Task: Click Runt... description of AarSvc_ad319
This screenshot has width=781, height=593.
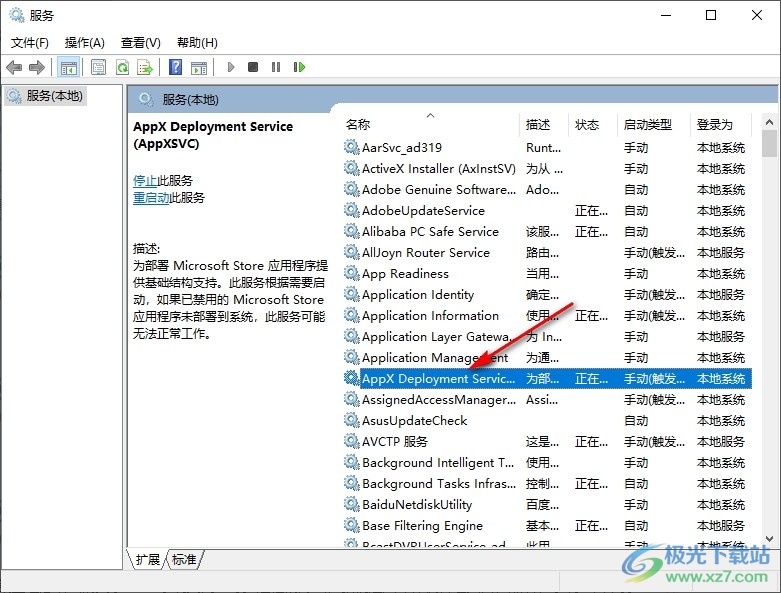Action: point(543,148)
